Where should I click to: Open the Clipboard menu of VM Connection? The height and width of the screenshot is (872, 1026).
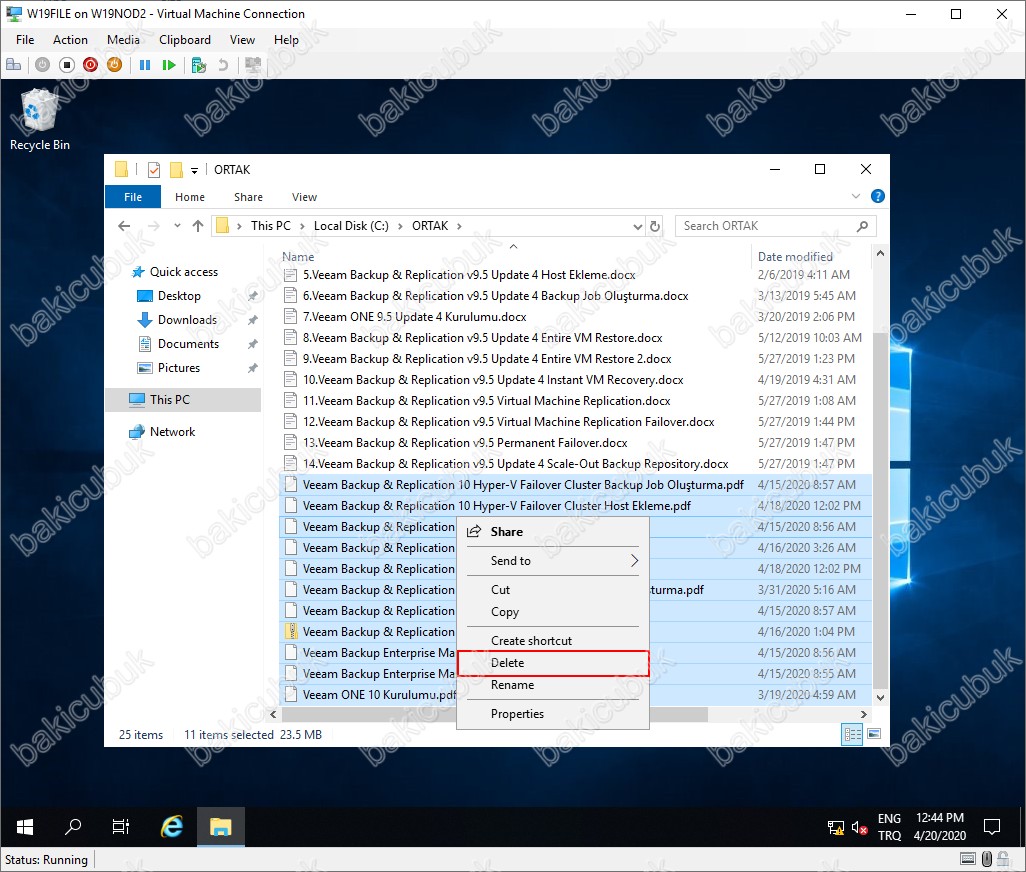(x=185, y=40)
